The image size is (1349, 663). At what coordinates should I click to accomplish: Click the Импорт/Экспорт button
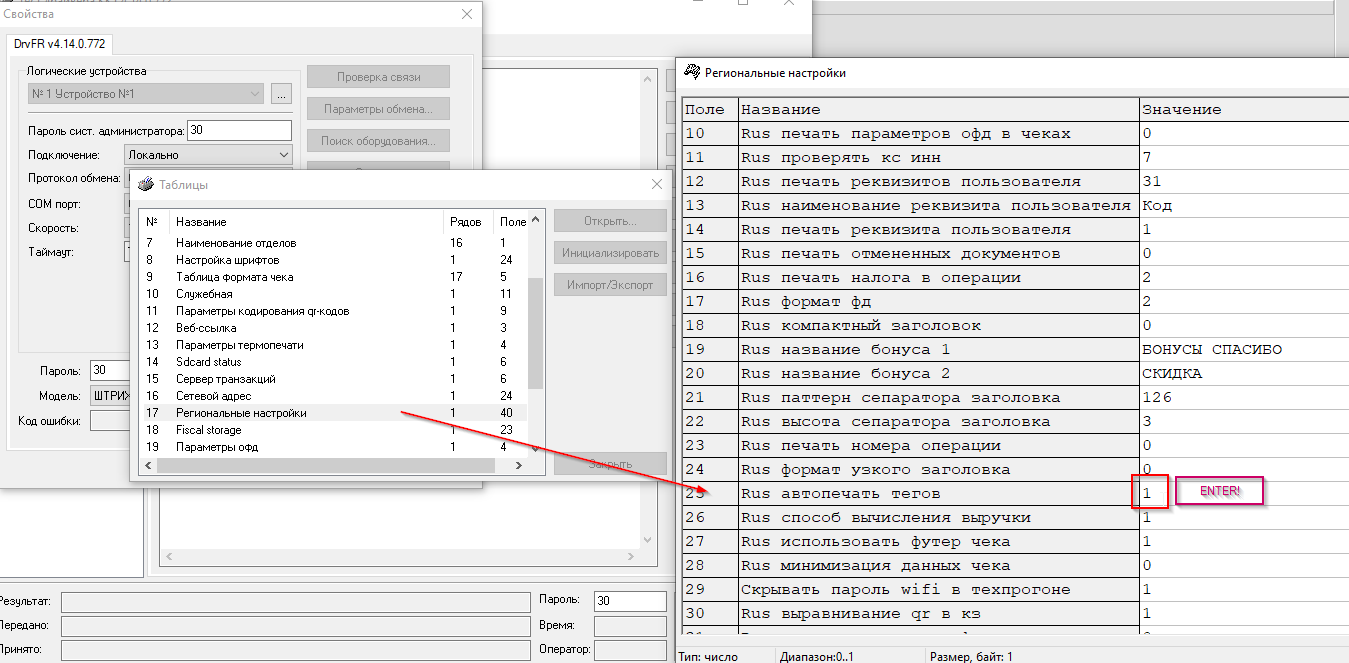click(x=609, y=285)
